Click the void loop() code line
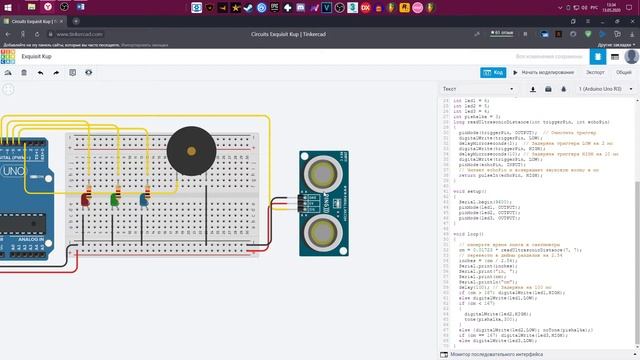The image size is (640, 360). 468,234
